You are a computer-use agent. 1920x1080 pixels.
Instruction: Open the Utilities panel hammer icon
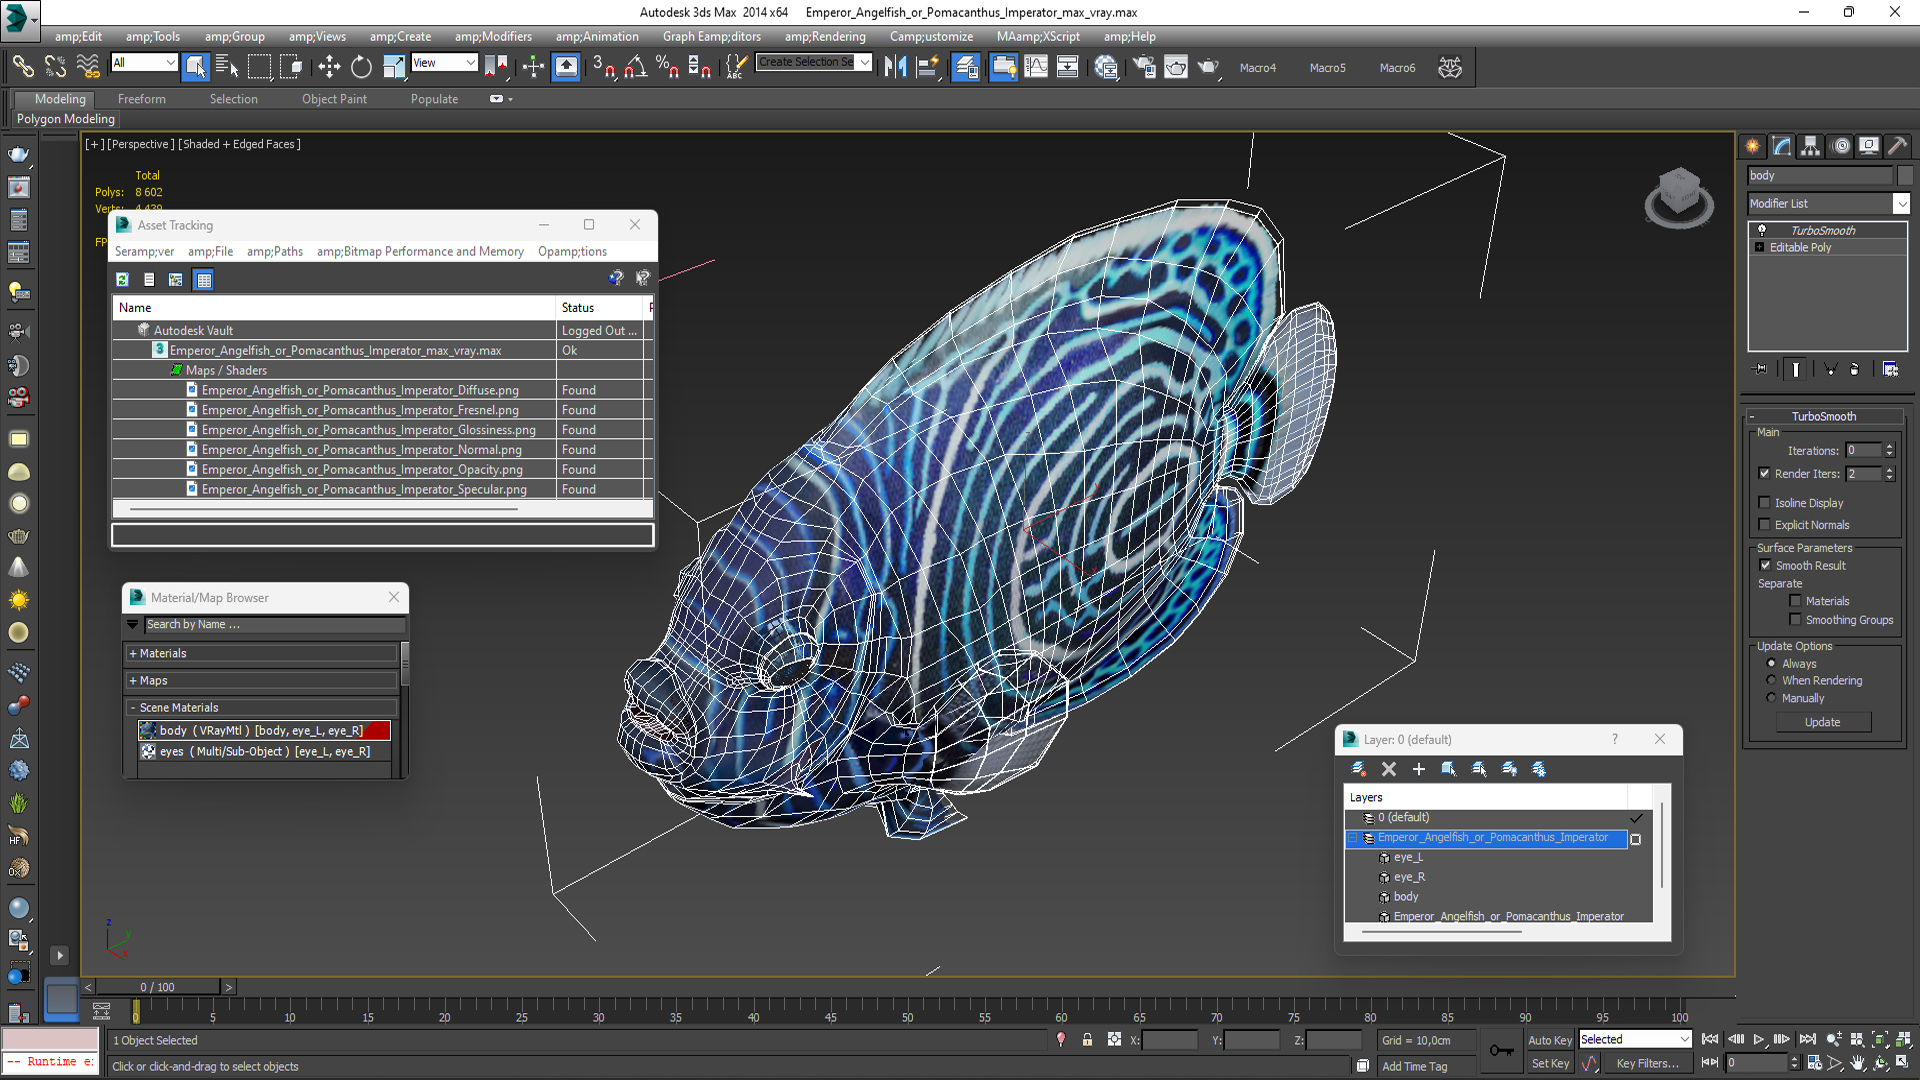click(1897, 146)
